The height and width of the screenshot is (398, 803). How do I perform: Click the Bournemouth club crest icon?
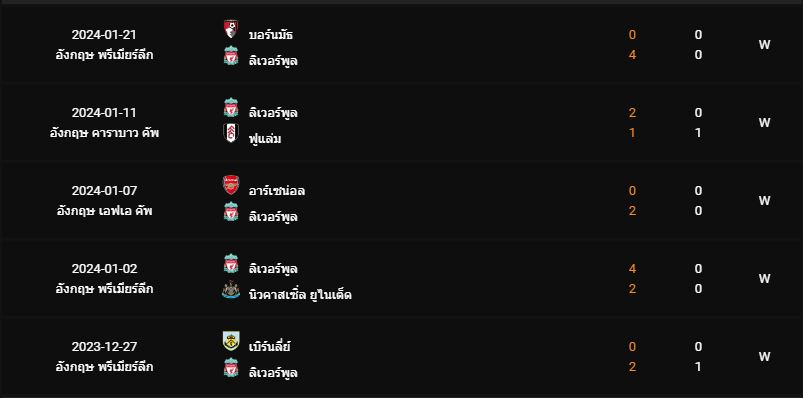(x=231, y=29)
